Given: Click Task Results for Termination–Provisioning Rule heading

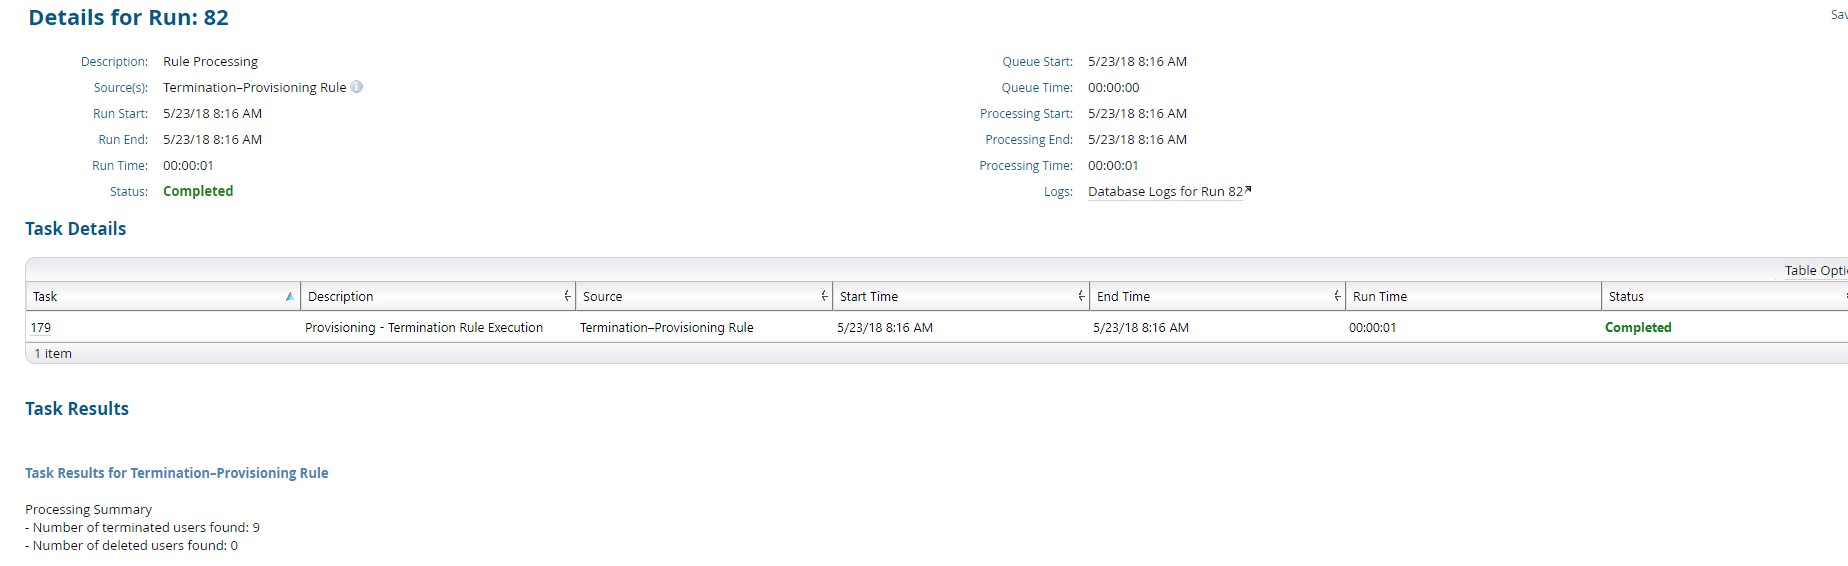Looking at the screenshot, I should (x=176, y=473).
